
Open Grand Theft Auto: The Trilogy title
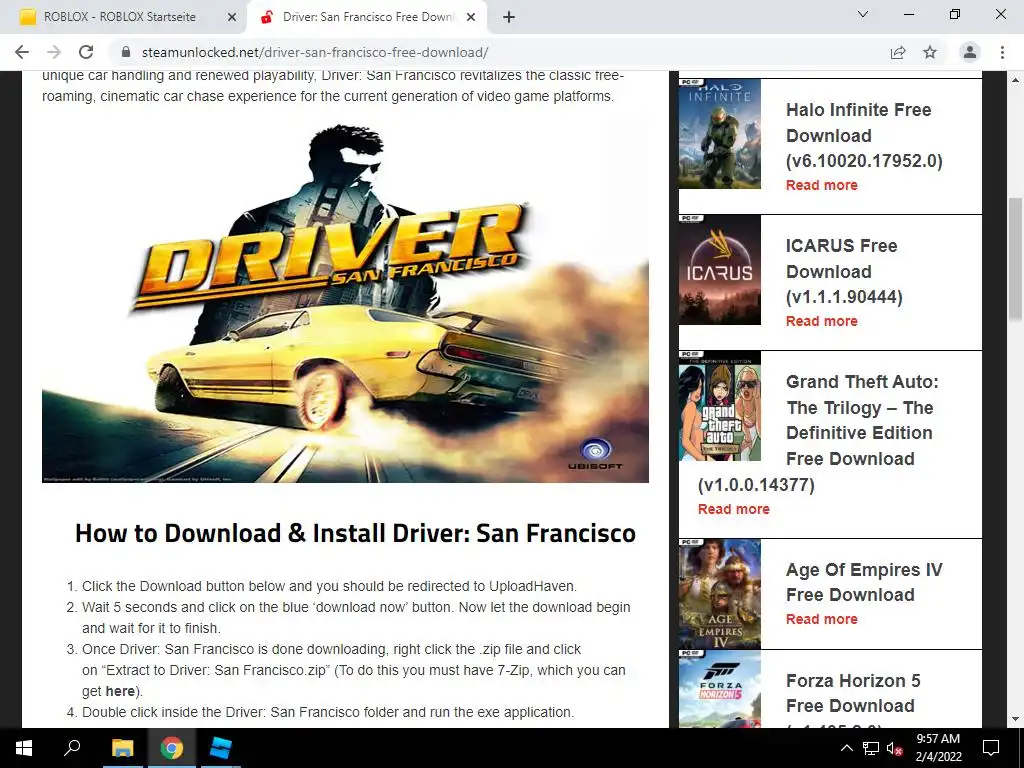818,433
